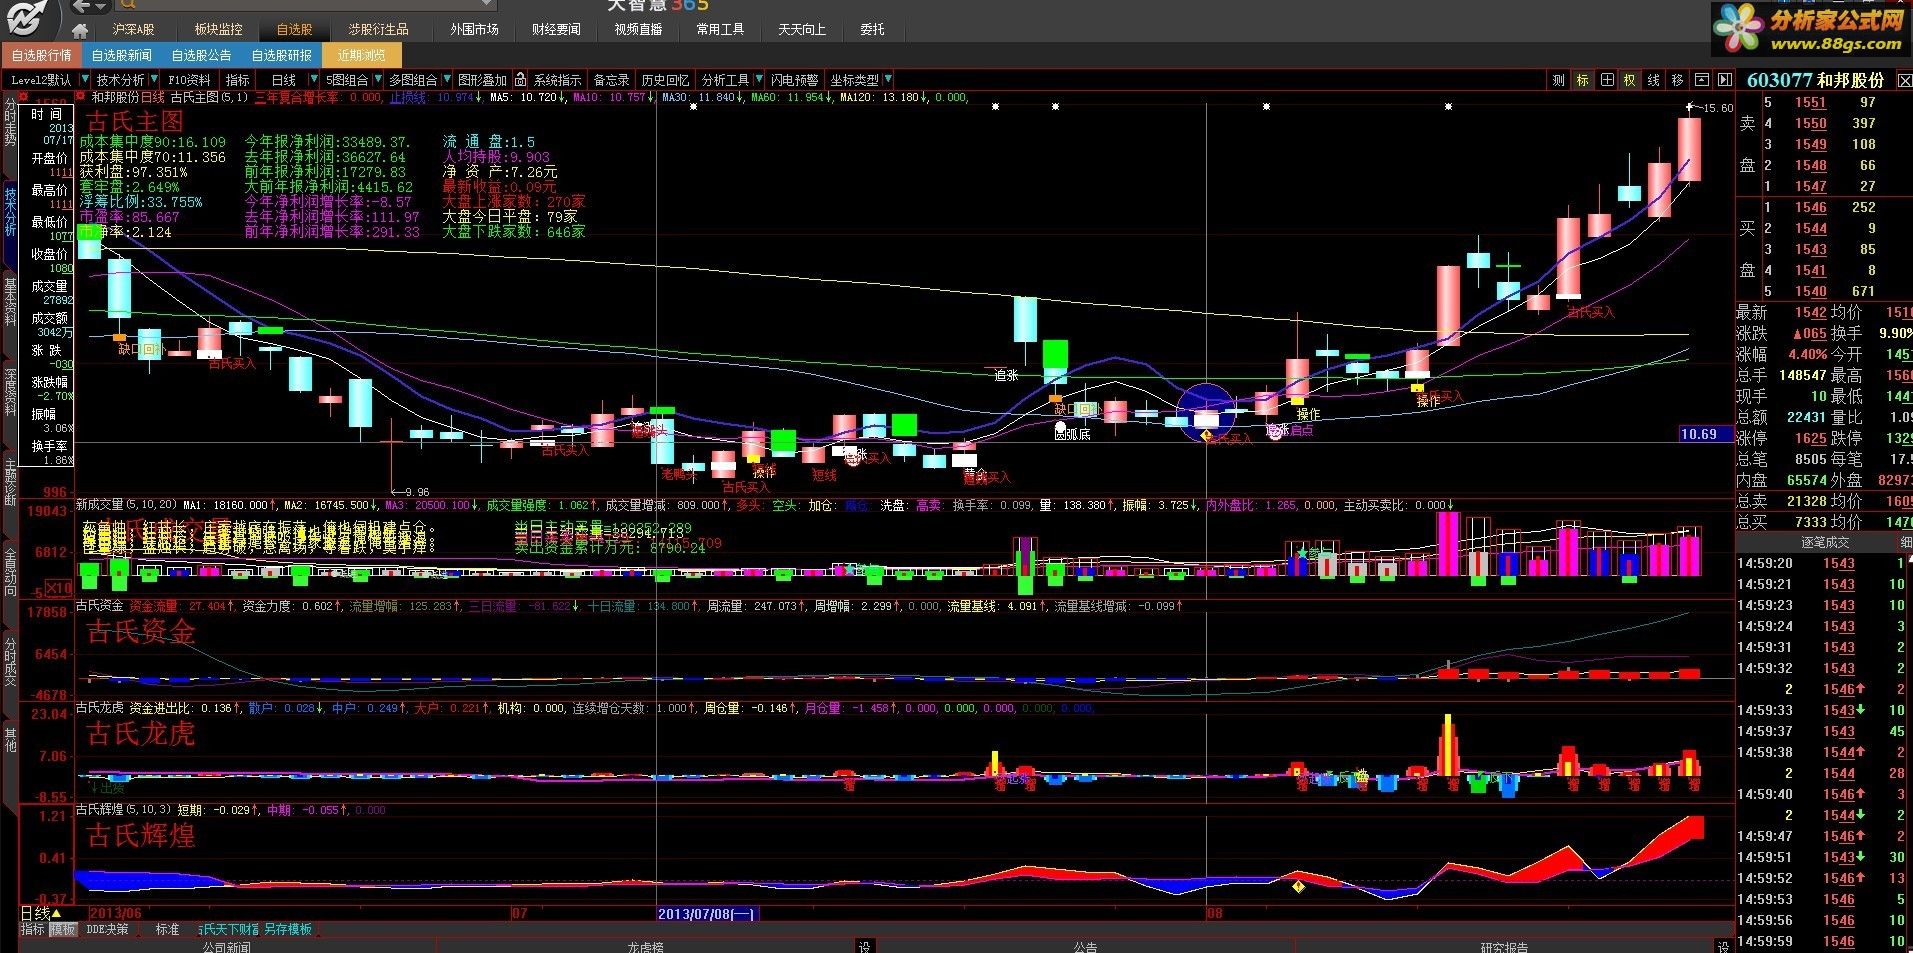The width and height of the screenshot is (1913, 953).
Task: Click the collapse-panel up-arrow window icon
Action: tap(1701, 80)
